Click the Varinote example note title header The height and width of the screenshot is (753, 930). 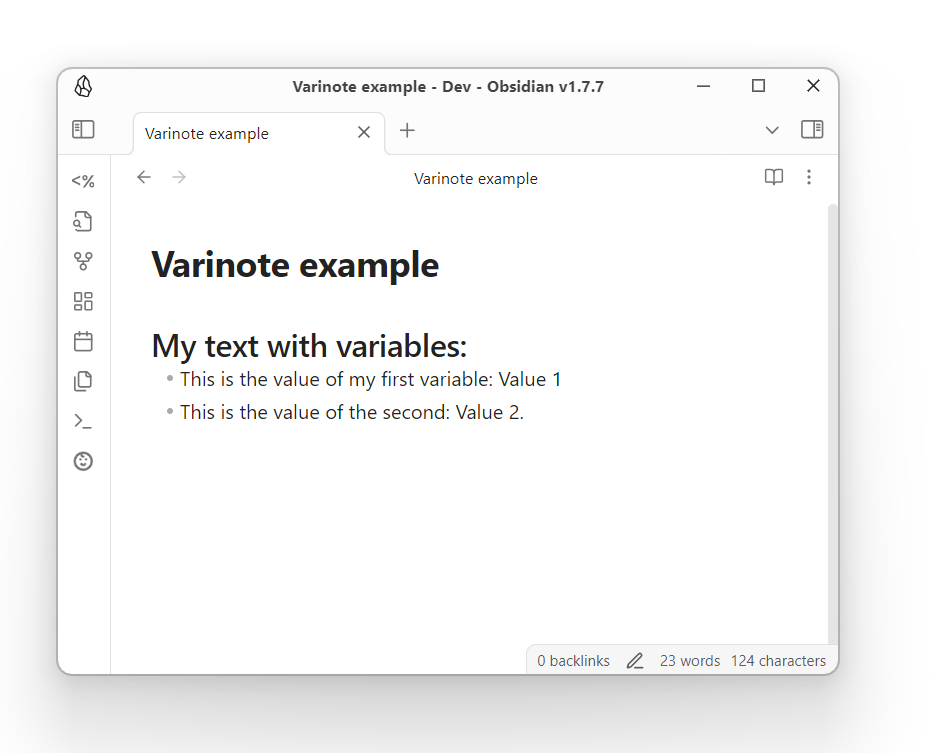click(476, 178)
